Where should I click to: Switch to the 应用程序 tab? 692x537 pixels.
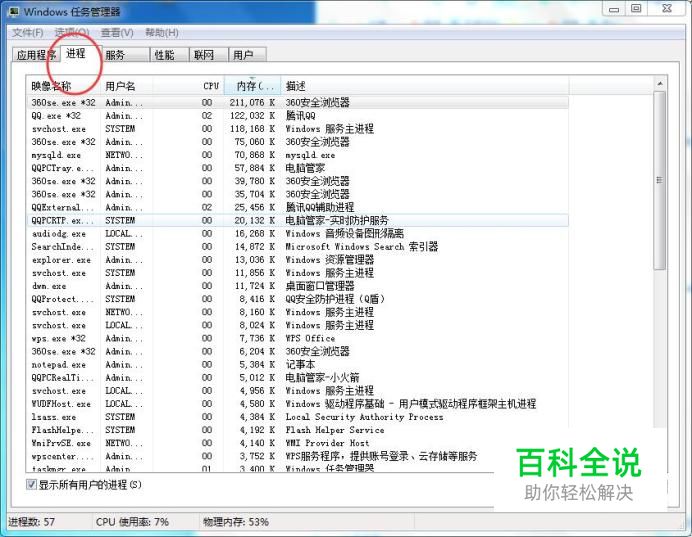pos(35,55)
